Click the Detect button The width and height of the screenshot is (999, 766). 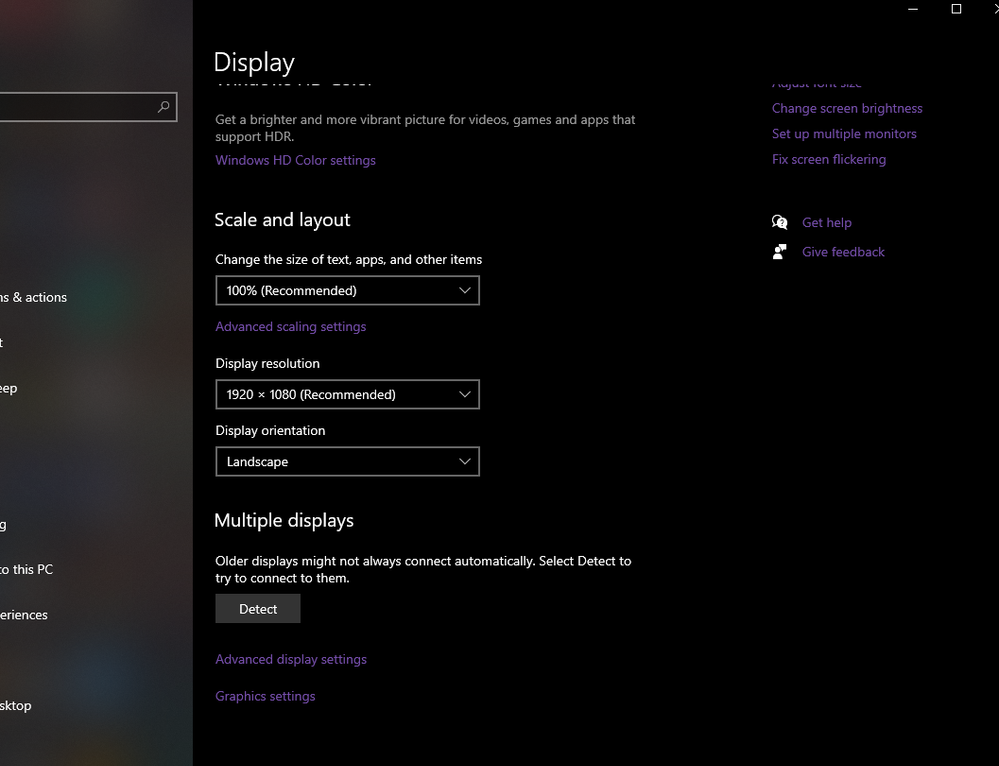click(257, 609)
